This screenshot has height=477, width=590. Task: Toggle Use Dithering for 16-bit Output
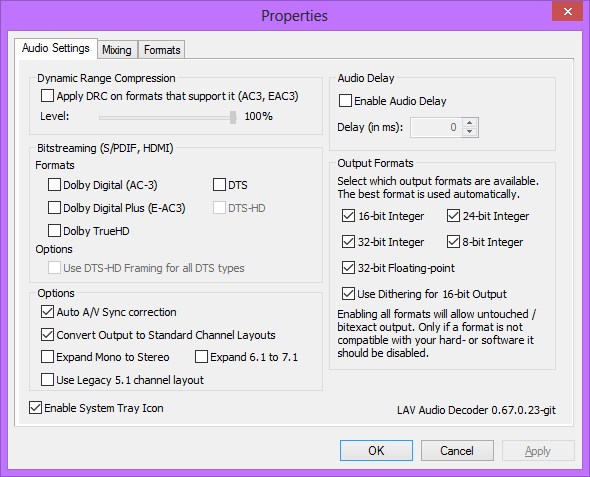pos(348,294)
